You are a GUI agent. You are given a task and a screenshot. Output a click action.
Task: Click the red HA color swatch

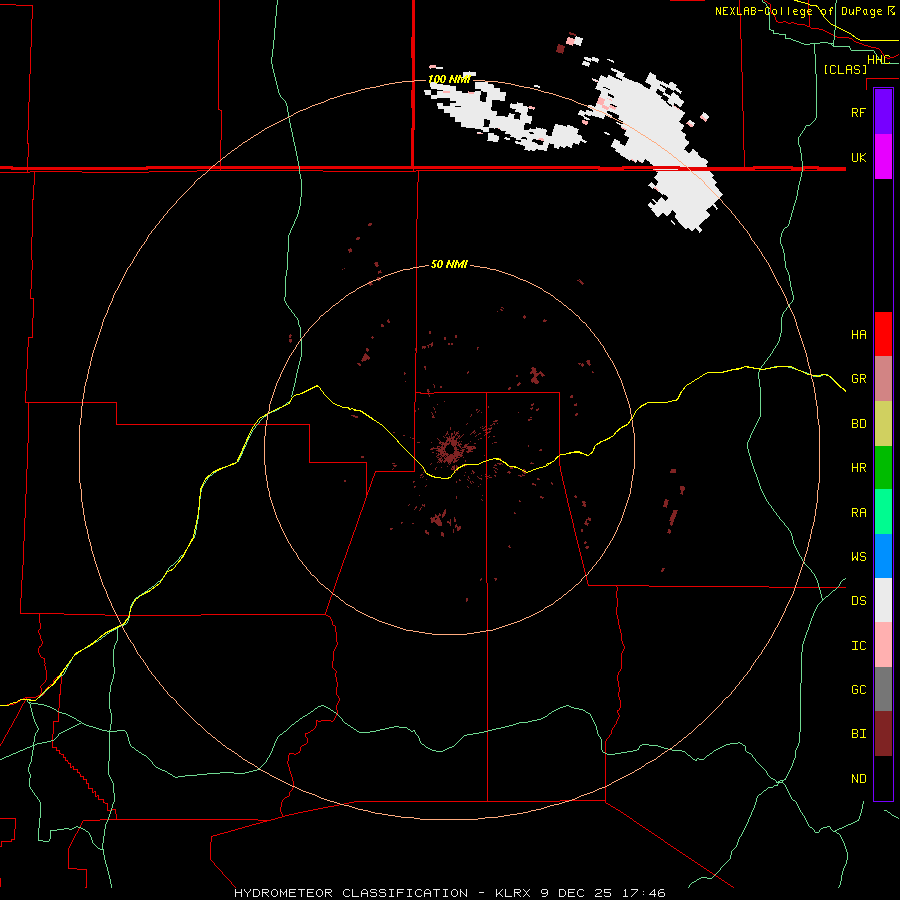[883, 334]
